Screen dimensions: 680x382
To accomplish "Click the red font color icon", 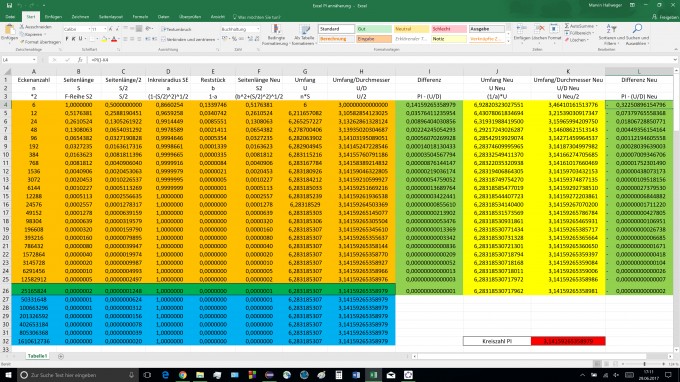I will [x=114, y=39].
